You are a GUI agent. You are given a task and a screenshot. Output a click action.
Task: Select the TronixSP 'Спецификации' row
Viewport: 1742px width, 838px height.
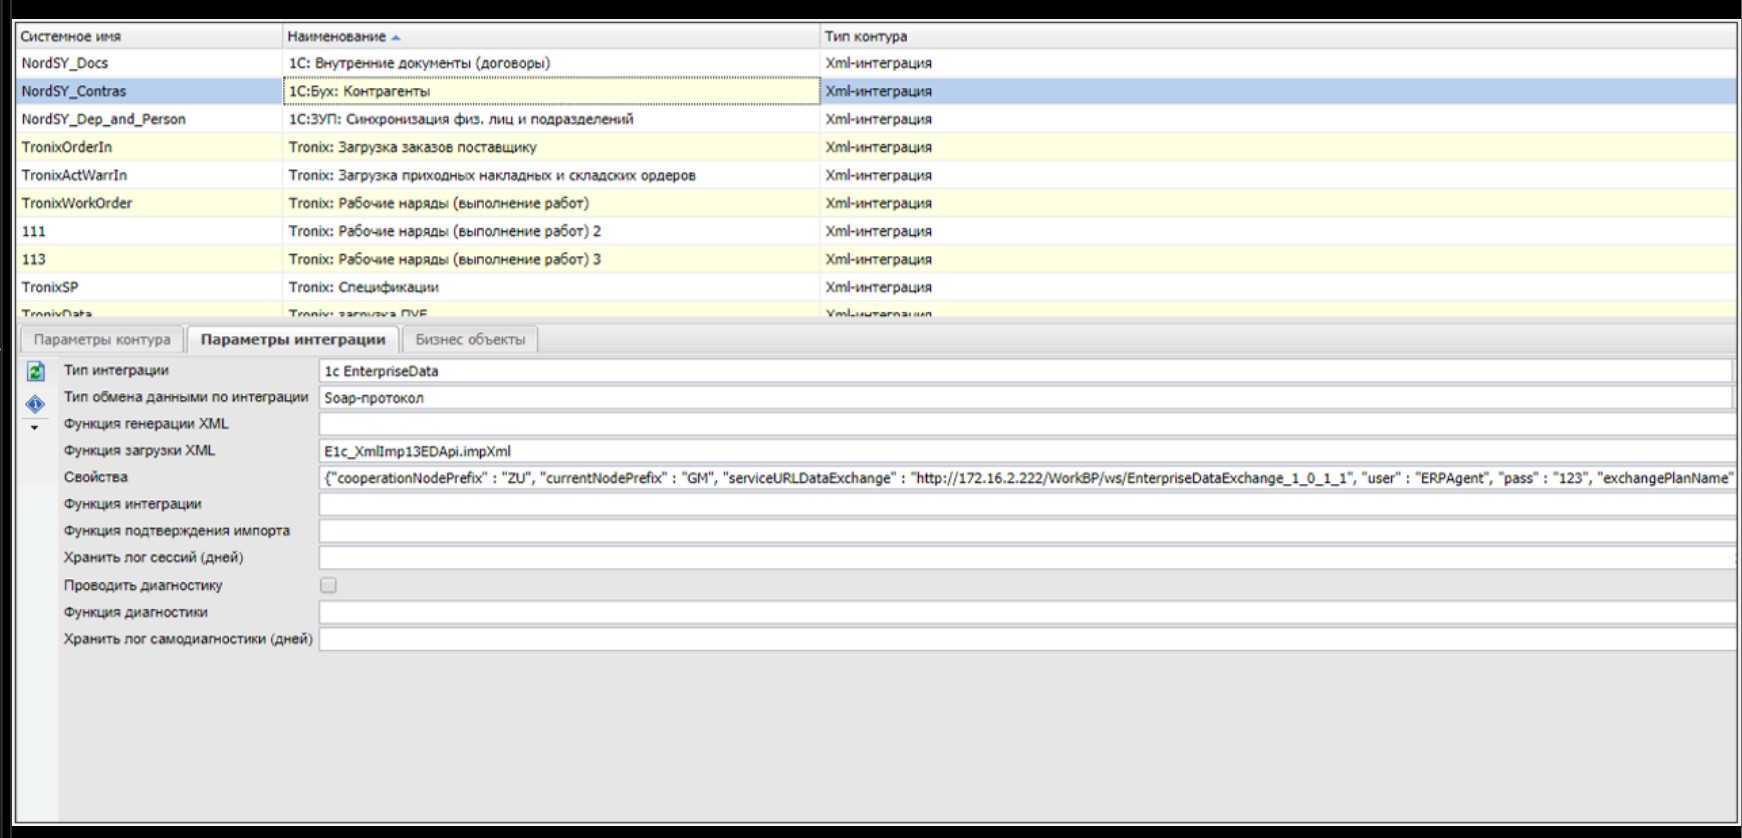(364, 287)
